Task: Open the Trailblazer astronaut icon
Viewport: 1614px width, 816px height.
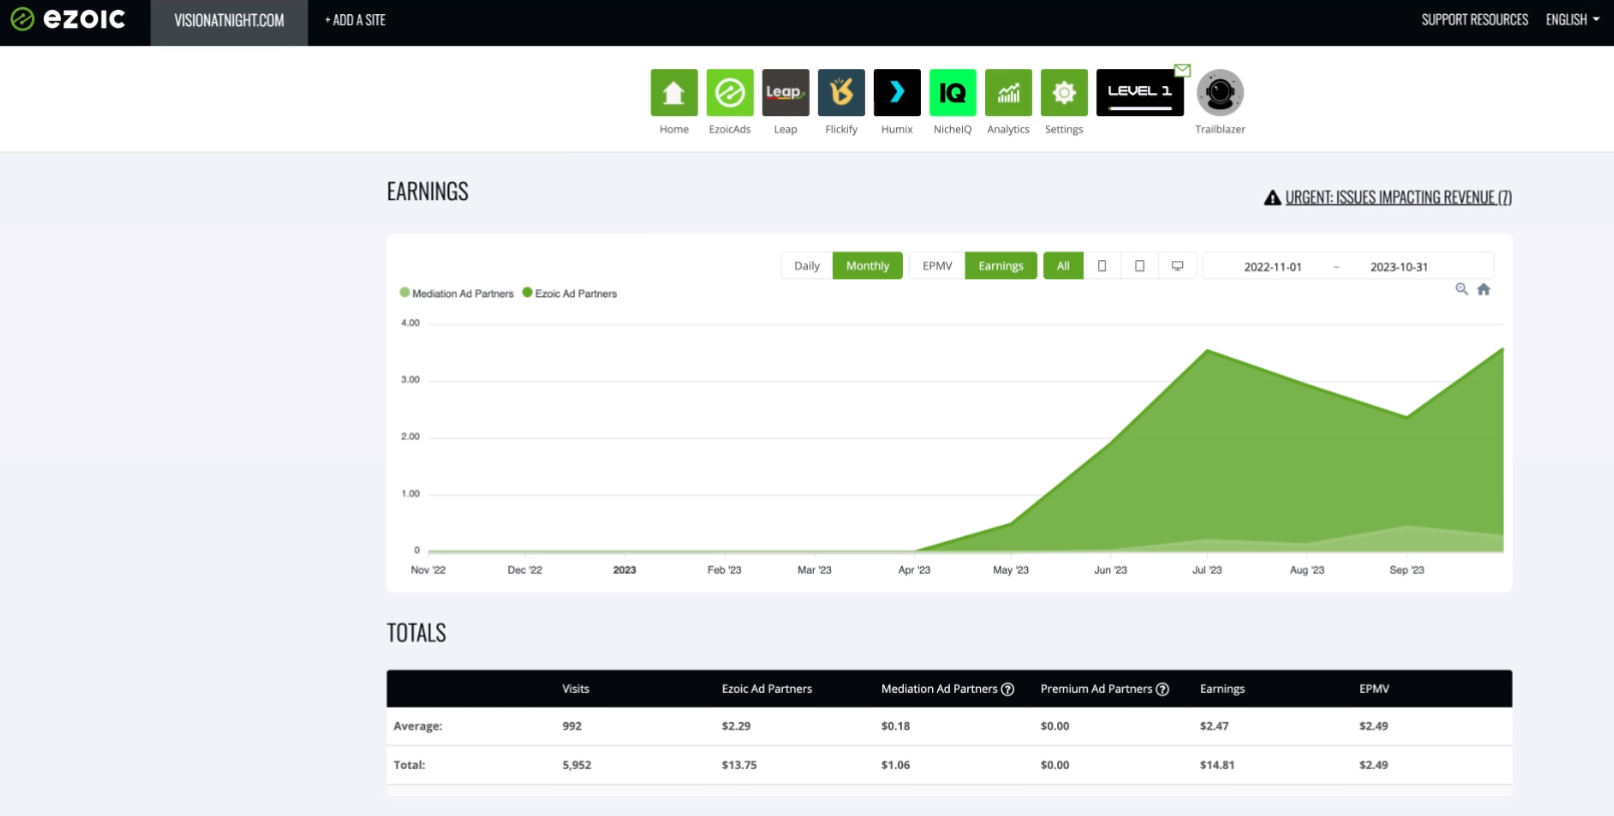Action: (1220, 93)
